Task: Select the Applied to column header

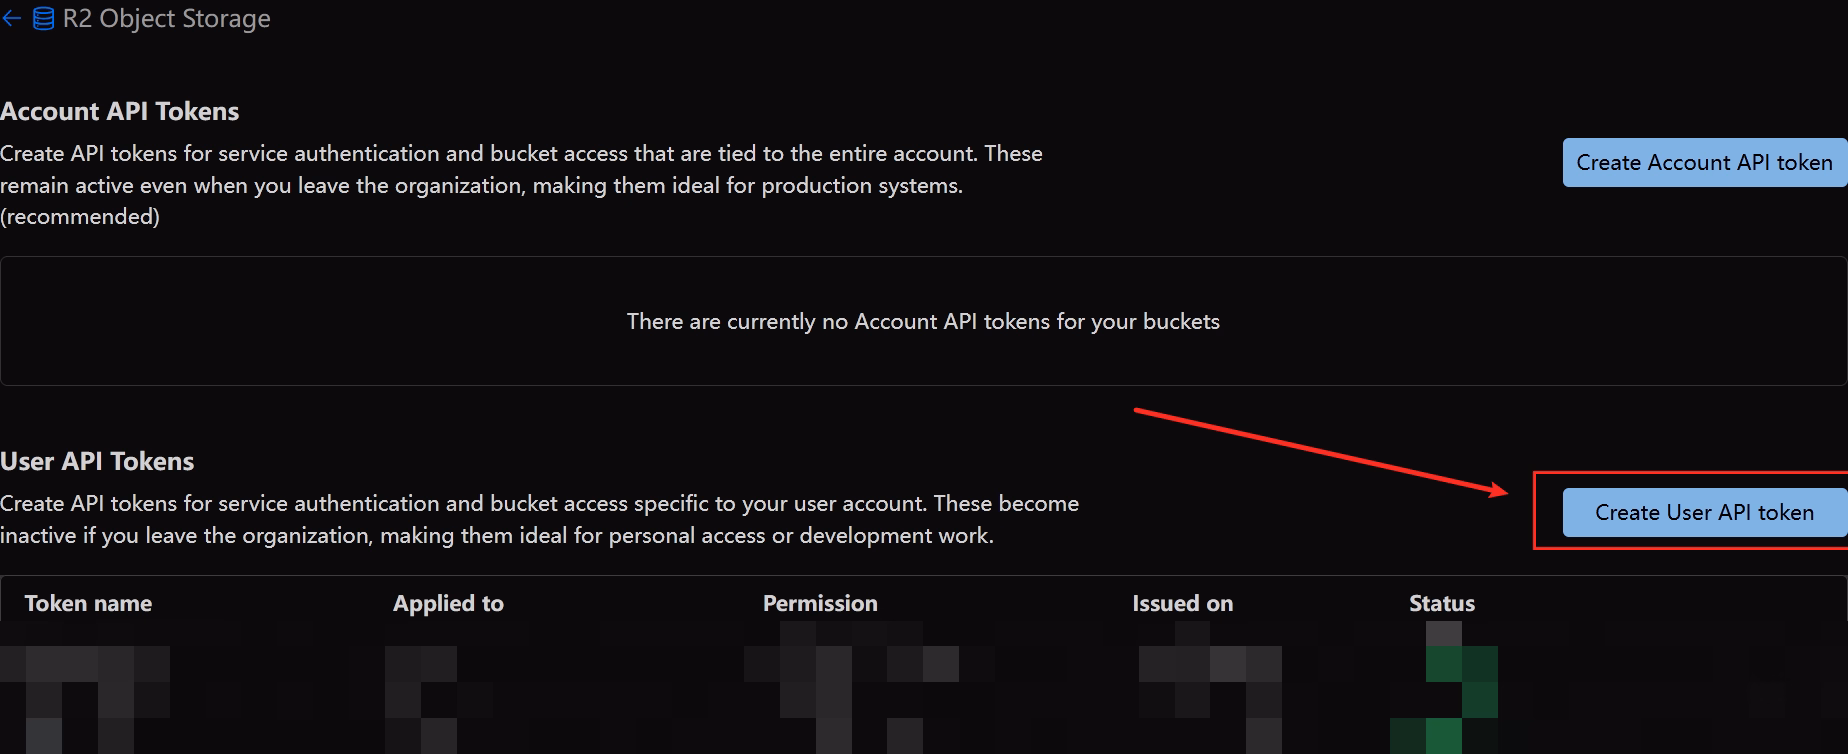Action: [448, 603]
